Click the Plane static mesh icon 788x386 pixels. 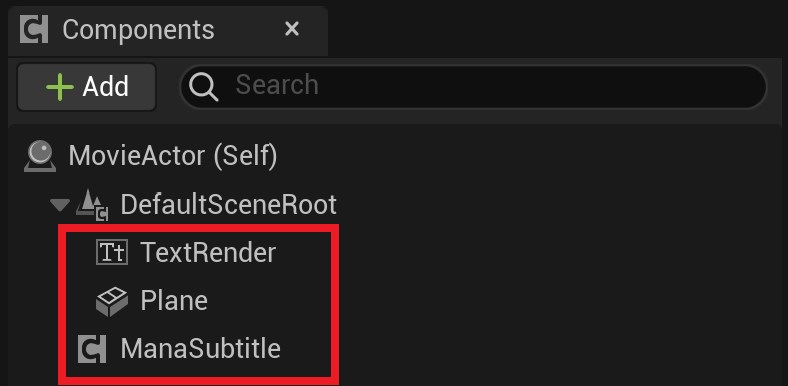point(112,301)
